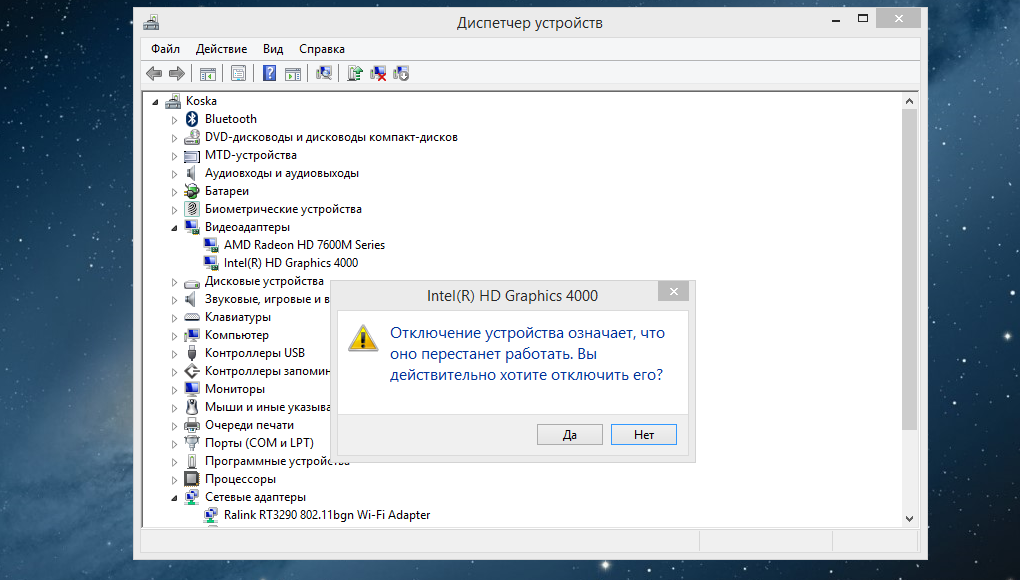1020x580 pixels.
Task: Select the Дисковые устройства drive icon
Action: pos(192,283)
